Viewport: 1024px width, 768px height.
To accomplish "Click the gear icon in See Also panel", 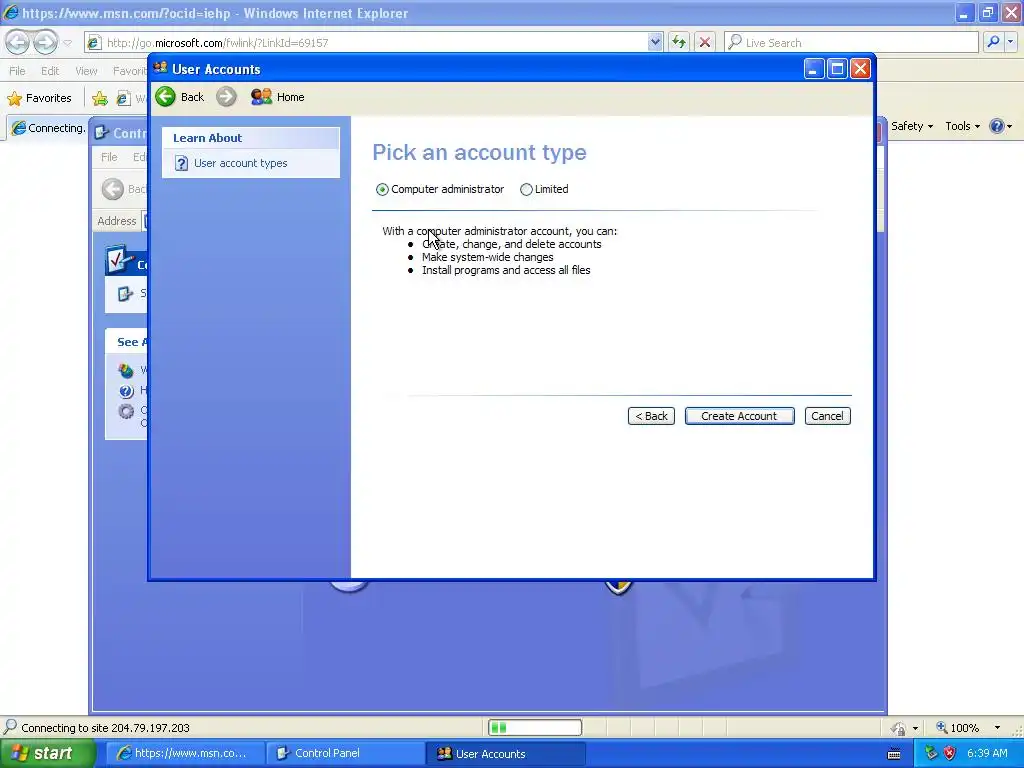I will [x=126, y=411].
